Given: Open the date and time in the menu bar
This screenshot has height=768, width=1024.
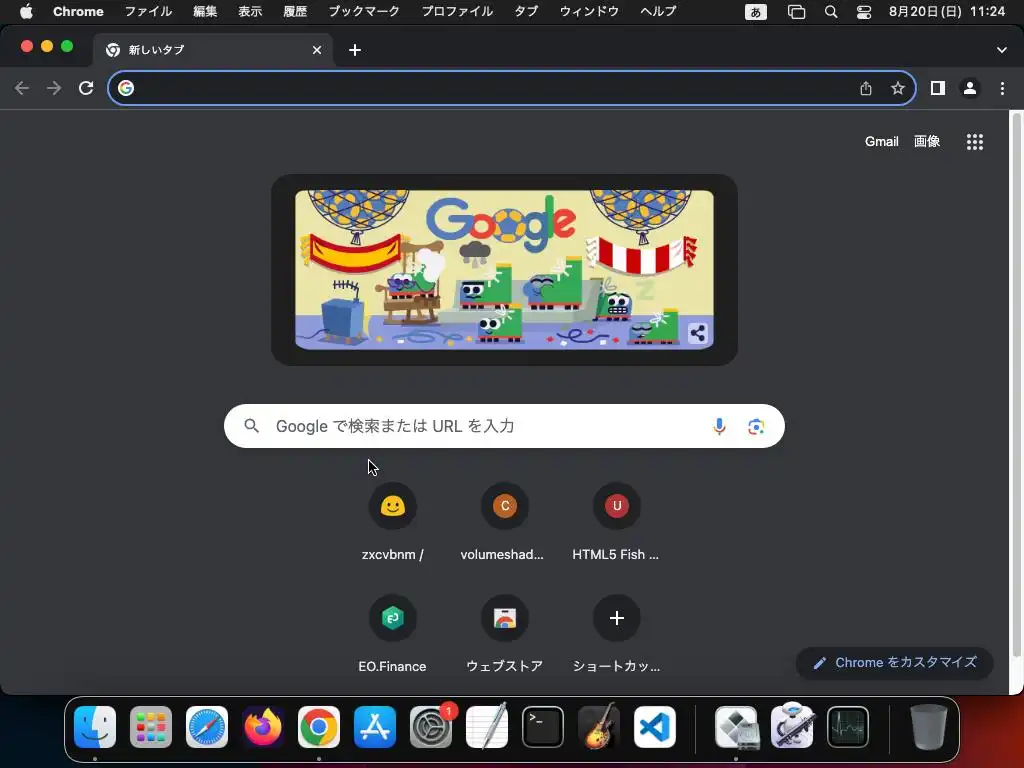Looking at the screenshot, I should tap(947, 12).
